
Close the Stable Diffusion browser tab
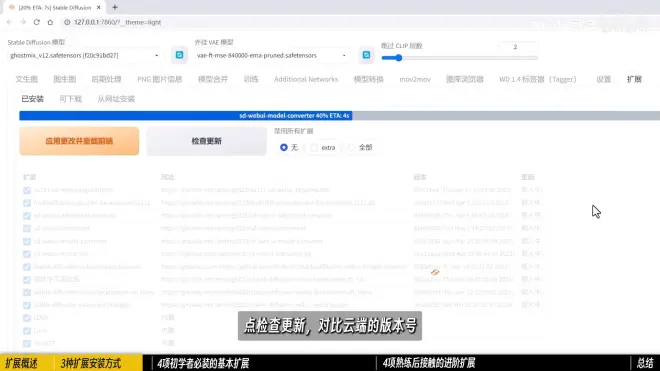point(99,8)
